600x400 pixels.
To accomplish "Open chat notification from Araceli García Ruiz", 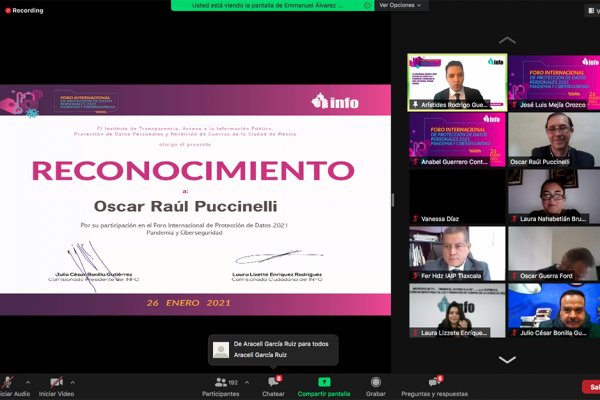I will tap(273, 349).
